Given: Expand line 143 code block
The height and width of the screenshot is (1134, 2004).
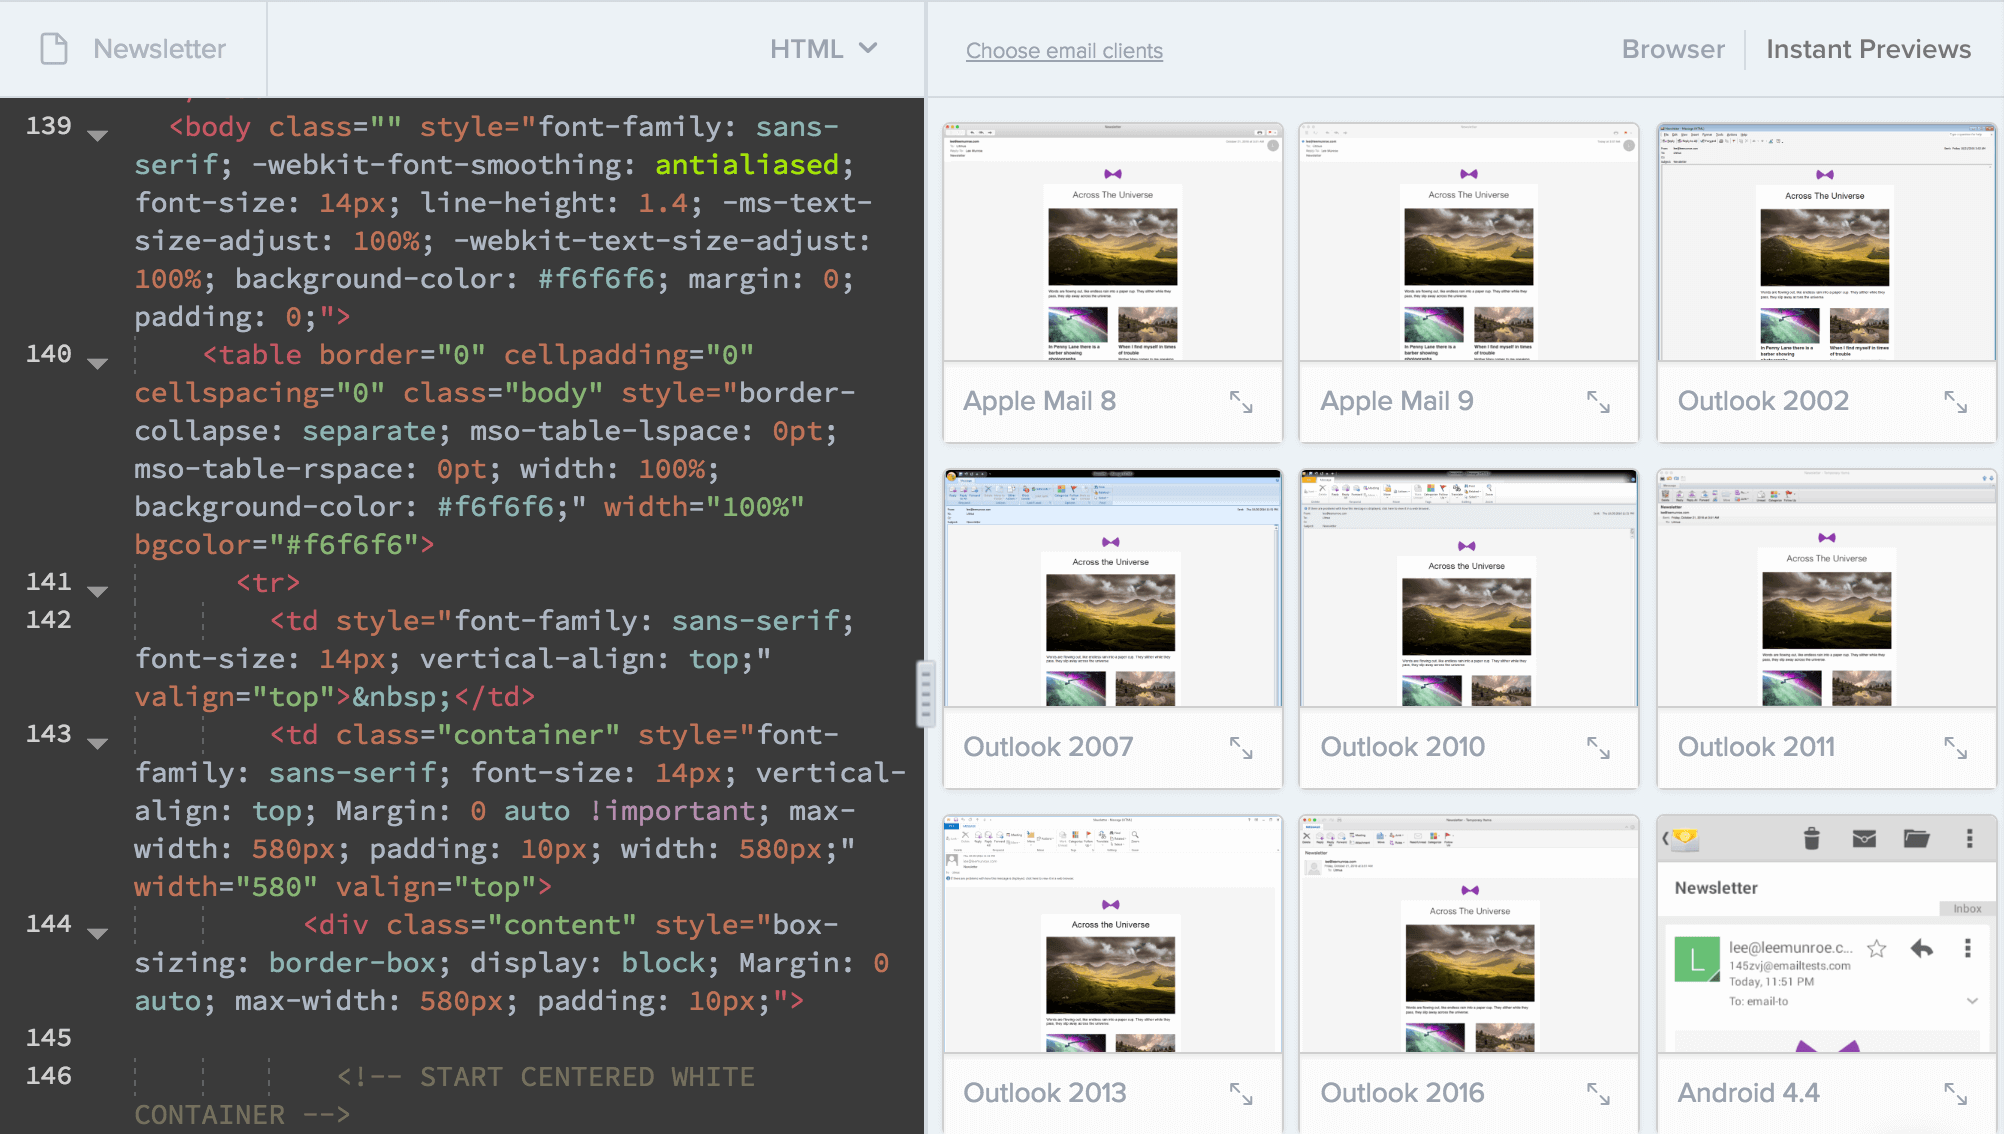Looking at the screenshot, I should pyautogui.click(x=98, y=739).
